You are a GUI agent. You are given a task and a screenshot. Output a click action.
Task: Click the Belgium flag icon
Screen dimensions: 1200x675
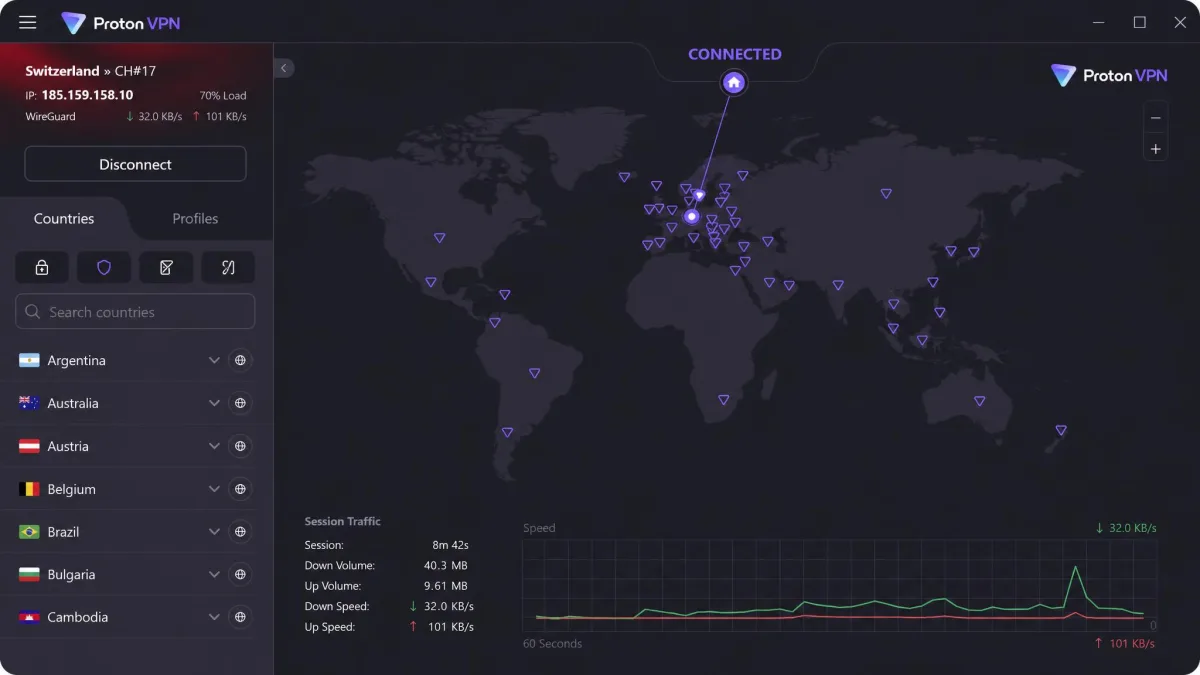[x=29, y=489]
